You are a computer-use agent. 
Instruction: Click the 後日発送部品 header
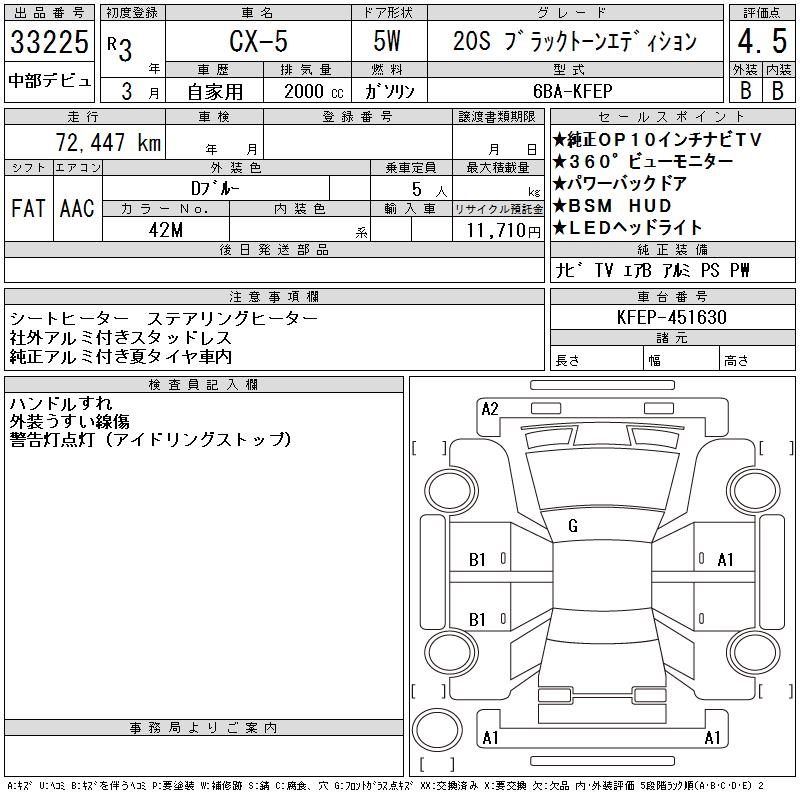[274, 249]
